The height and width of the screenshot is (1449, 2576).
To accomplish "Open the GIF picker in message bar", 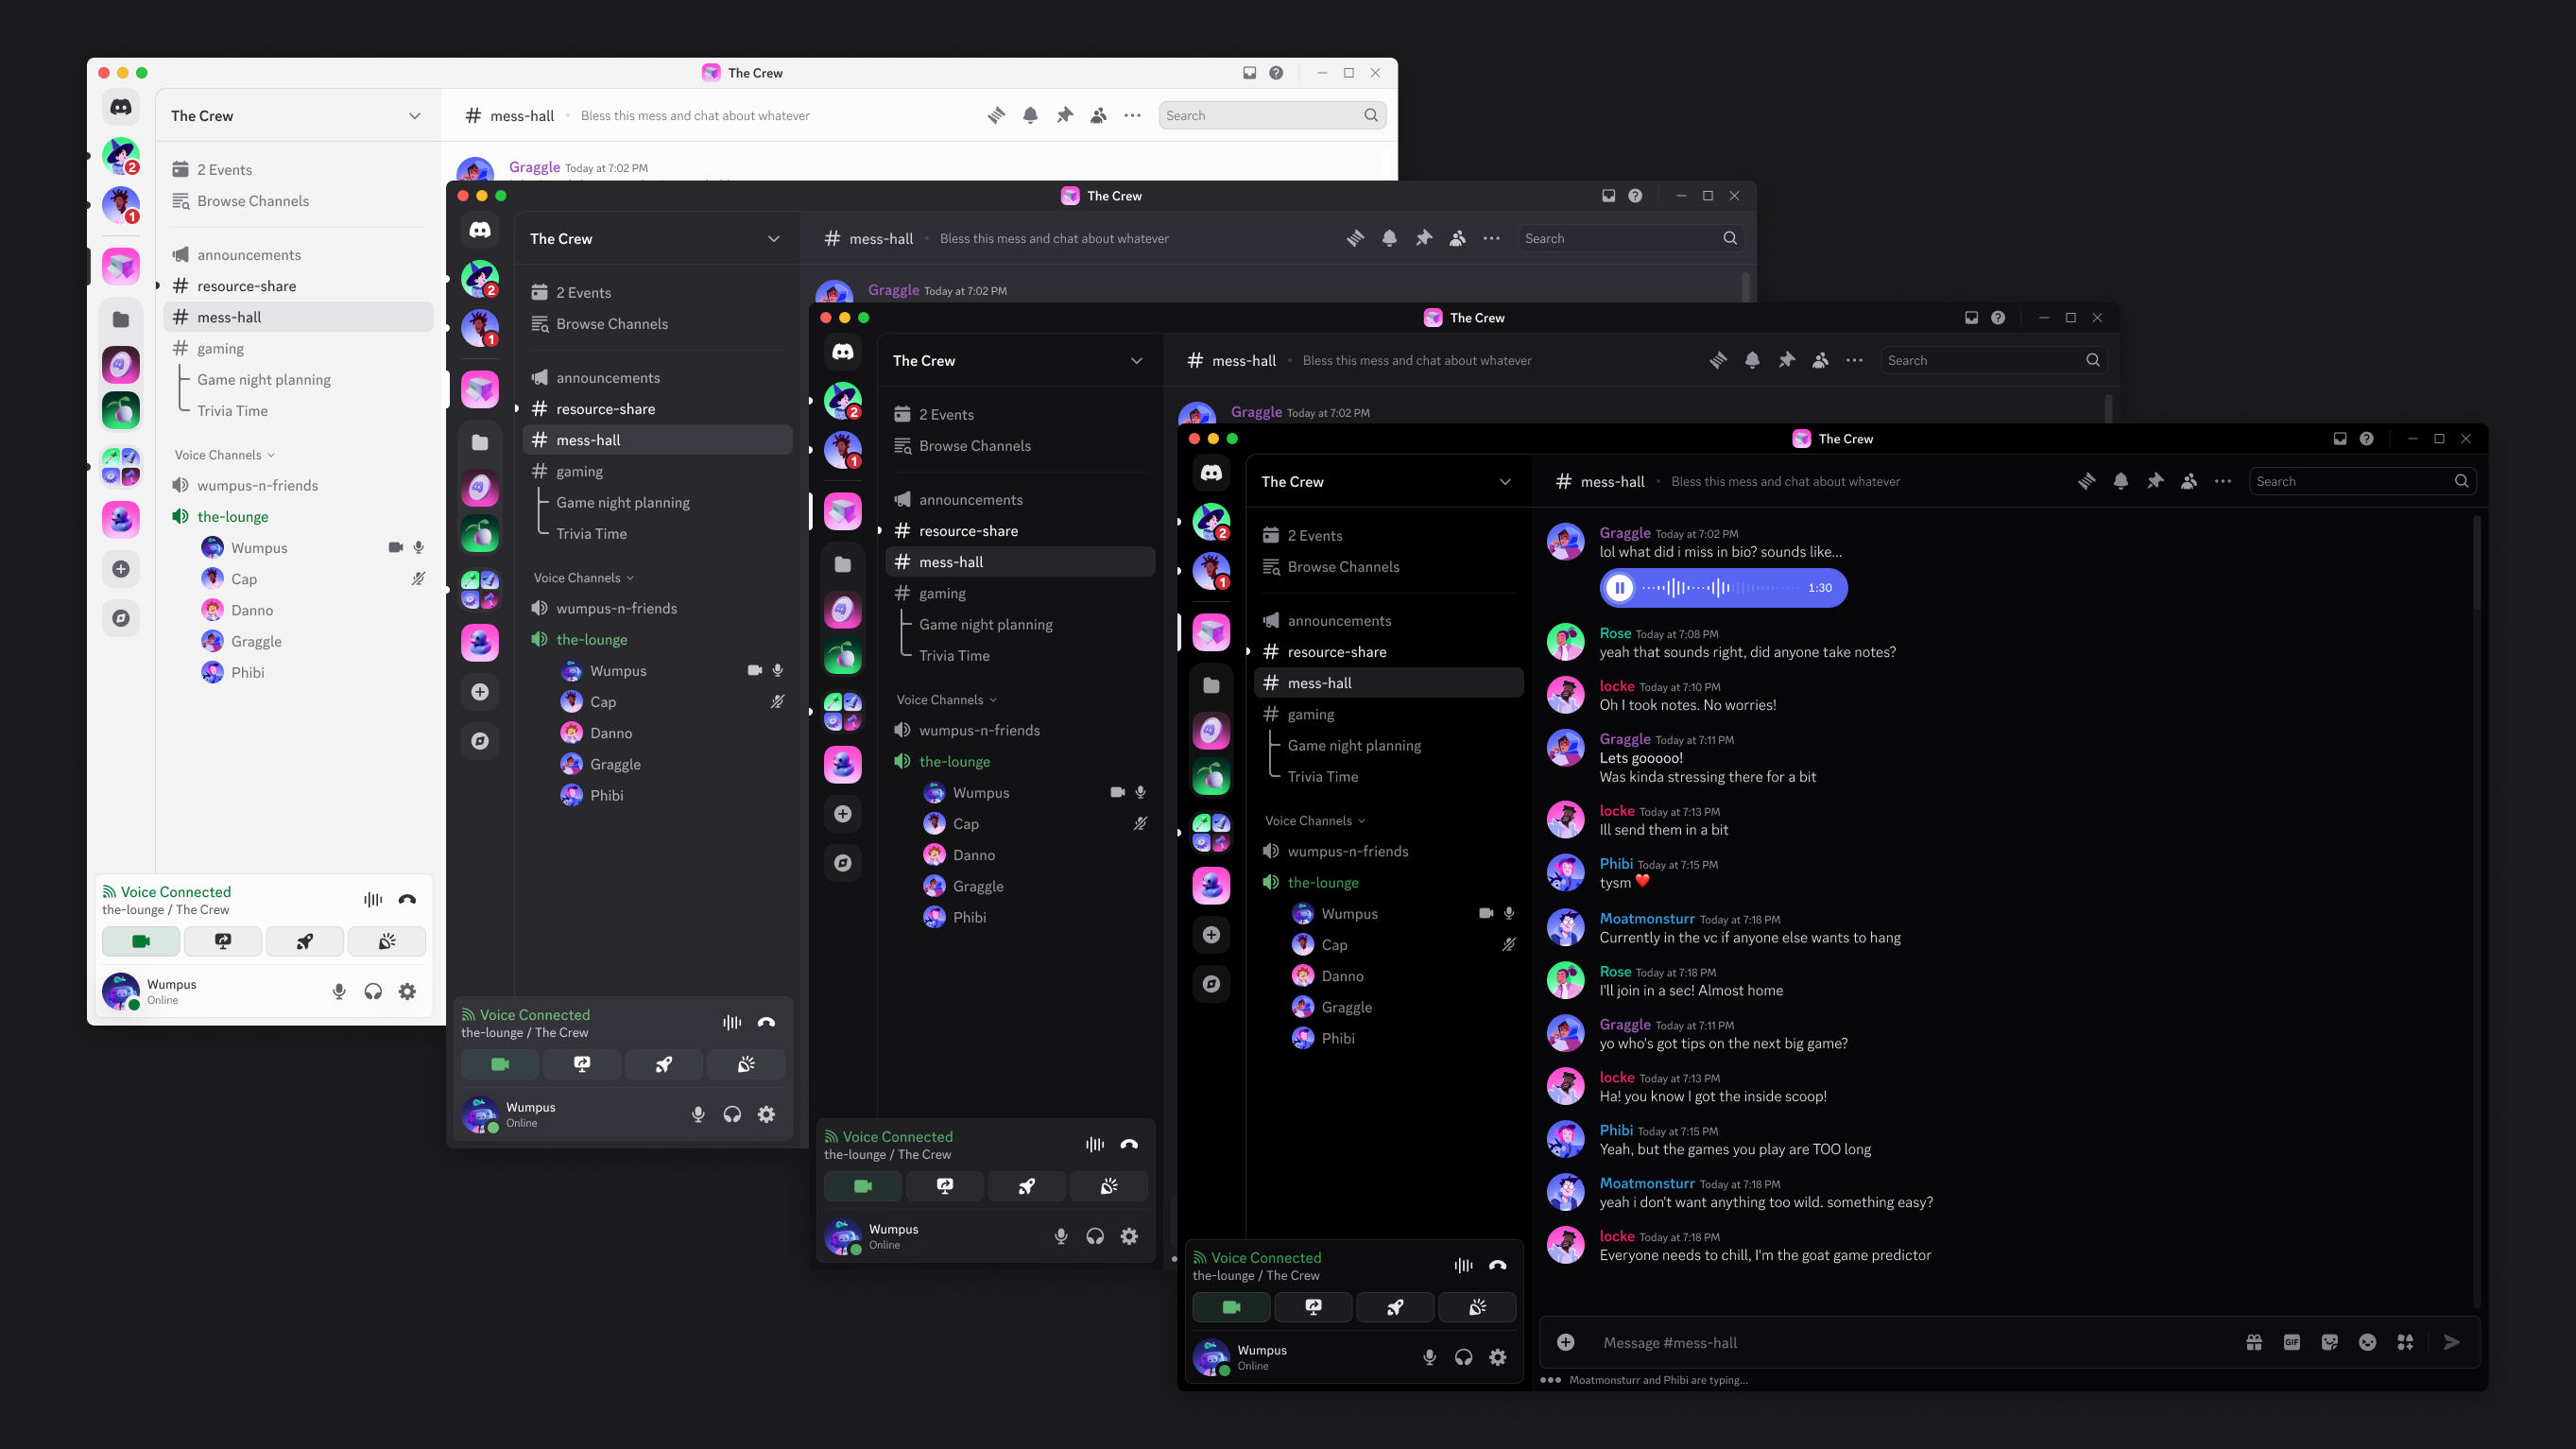I will point(2292,1343).
